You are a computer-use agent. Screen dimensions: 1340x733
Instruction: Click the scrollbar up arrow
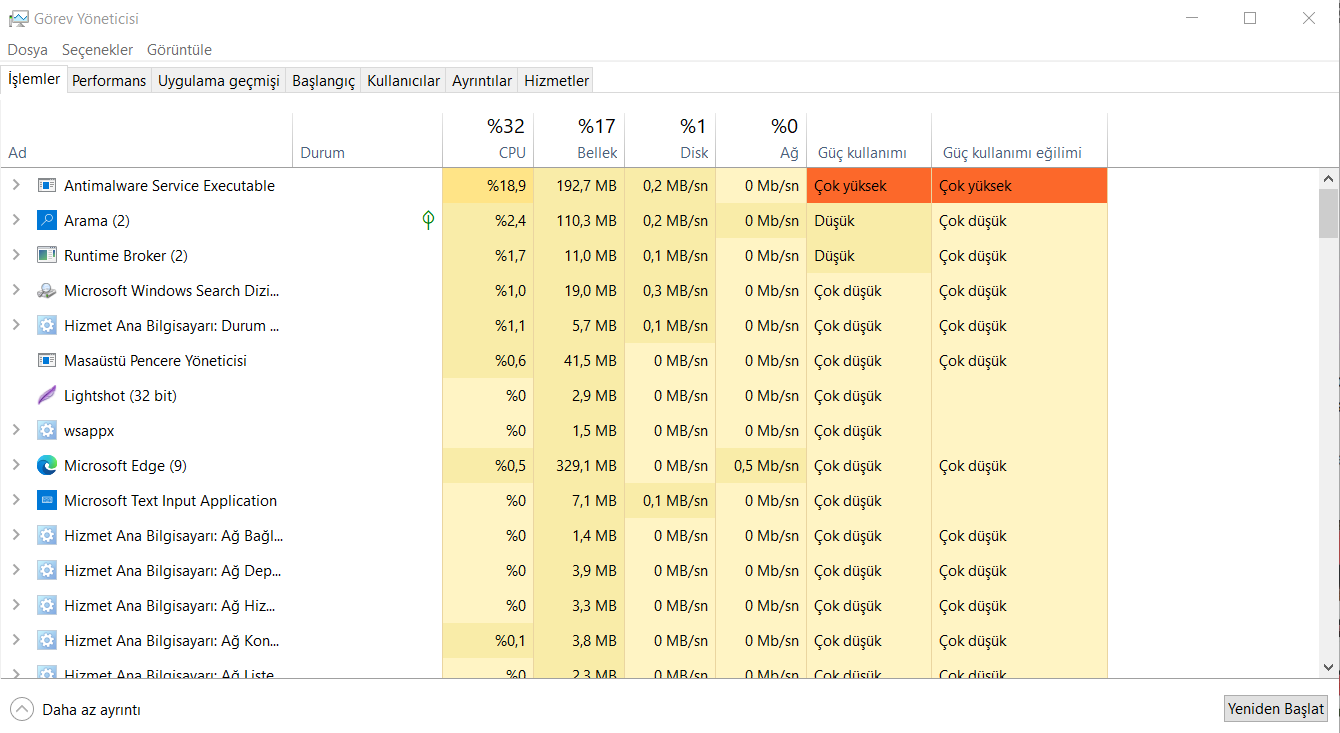click(x=1329, y=178)
